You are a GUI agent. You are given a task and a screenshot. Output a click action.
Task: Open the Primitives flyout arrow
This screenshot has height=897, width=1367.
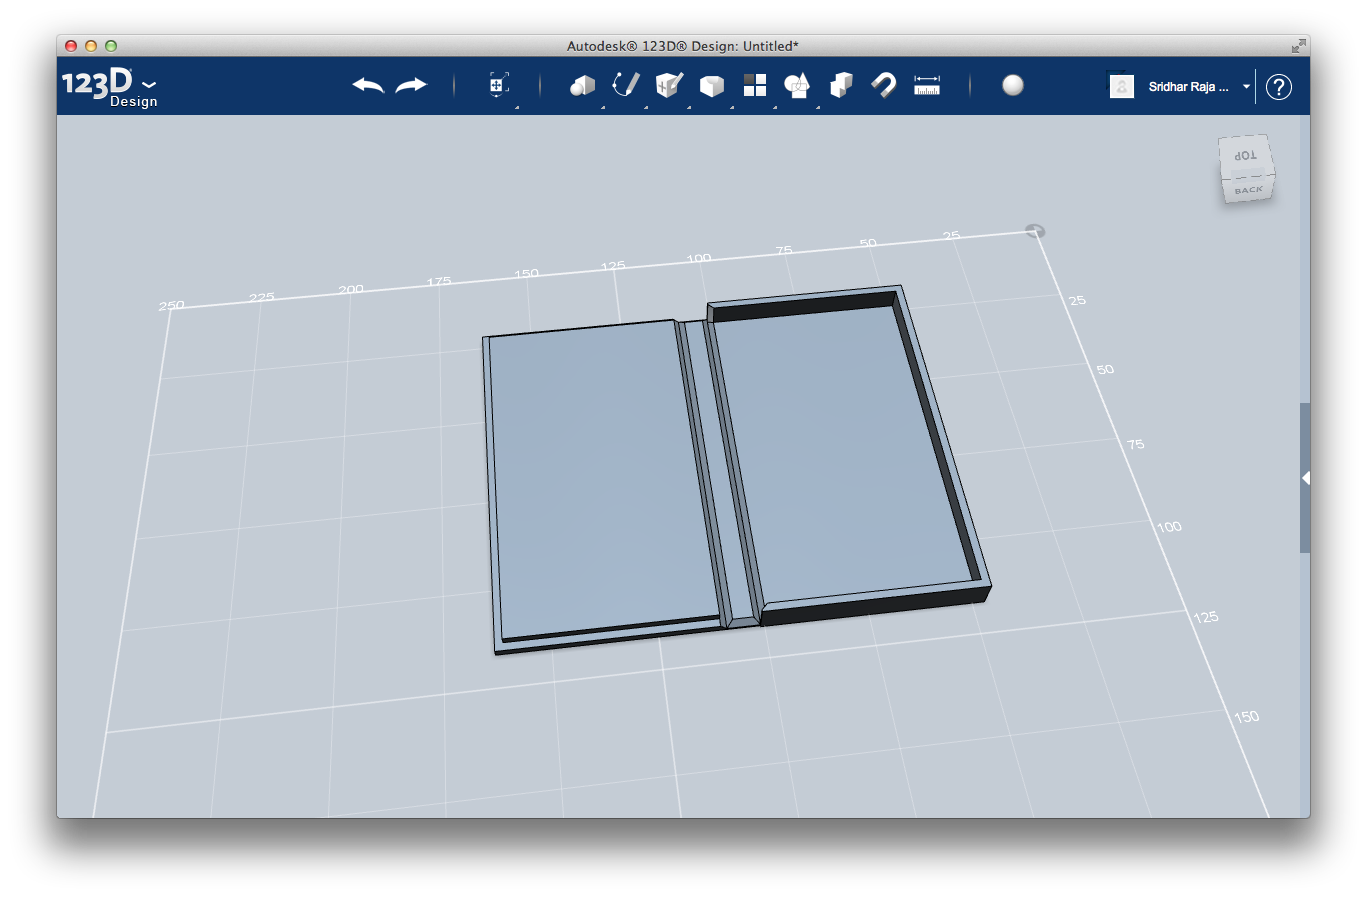[603, 105]
